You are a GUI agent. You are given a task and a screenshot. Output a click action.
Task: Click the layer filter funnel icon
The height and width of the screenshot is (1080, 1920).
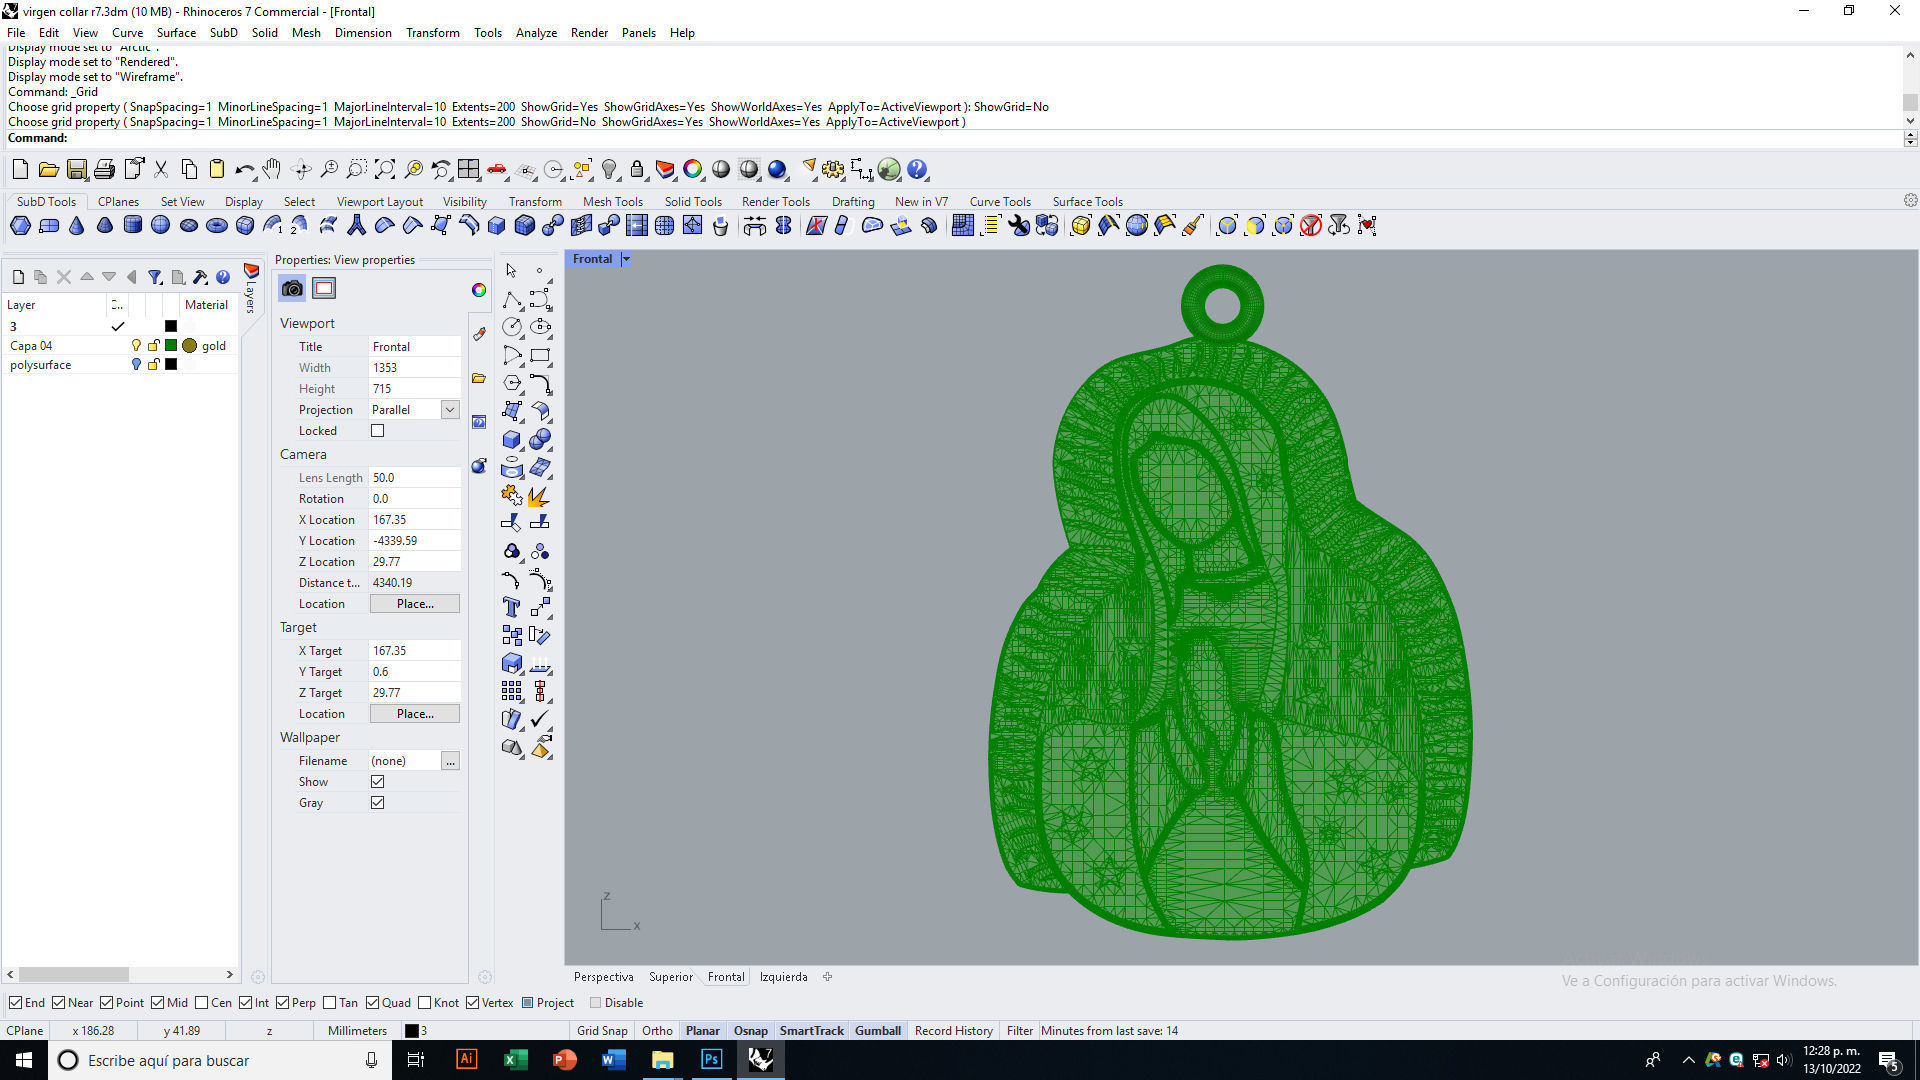click(155, 277)
